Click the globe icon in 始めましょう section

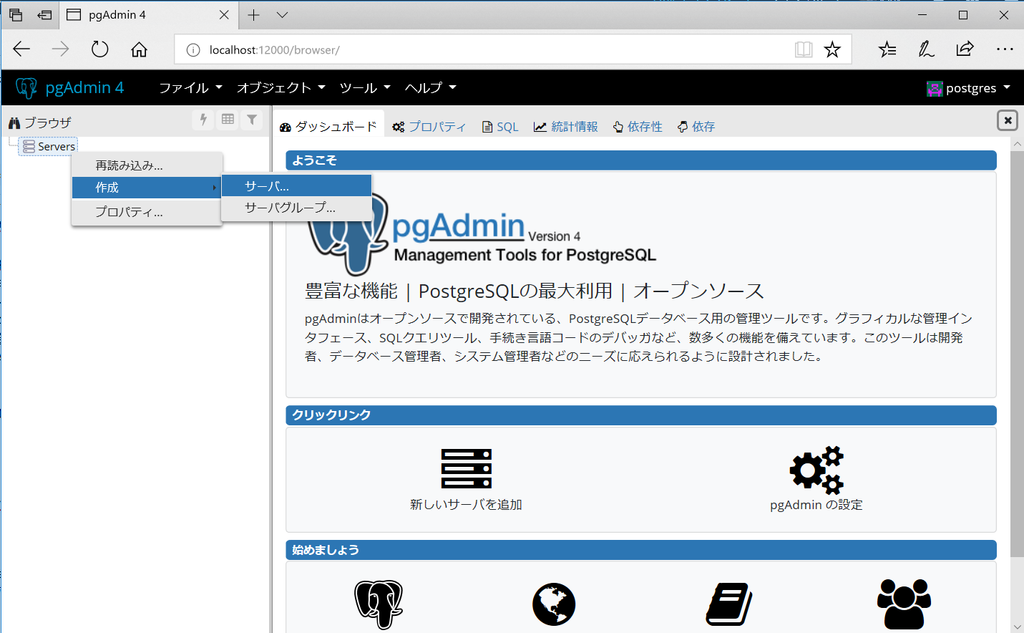coord(554,602)
